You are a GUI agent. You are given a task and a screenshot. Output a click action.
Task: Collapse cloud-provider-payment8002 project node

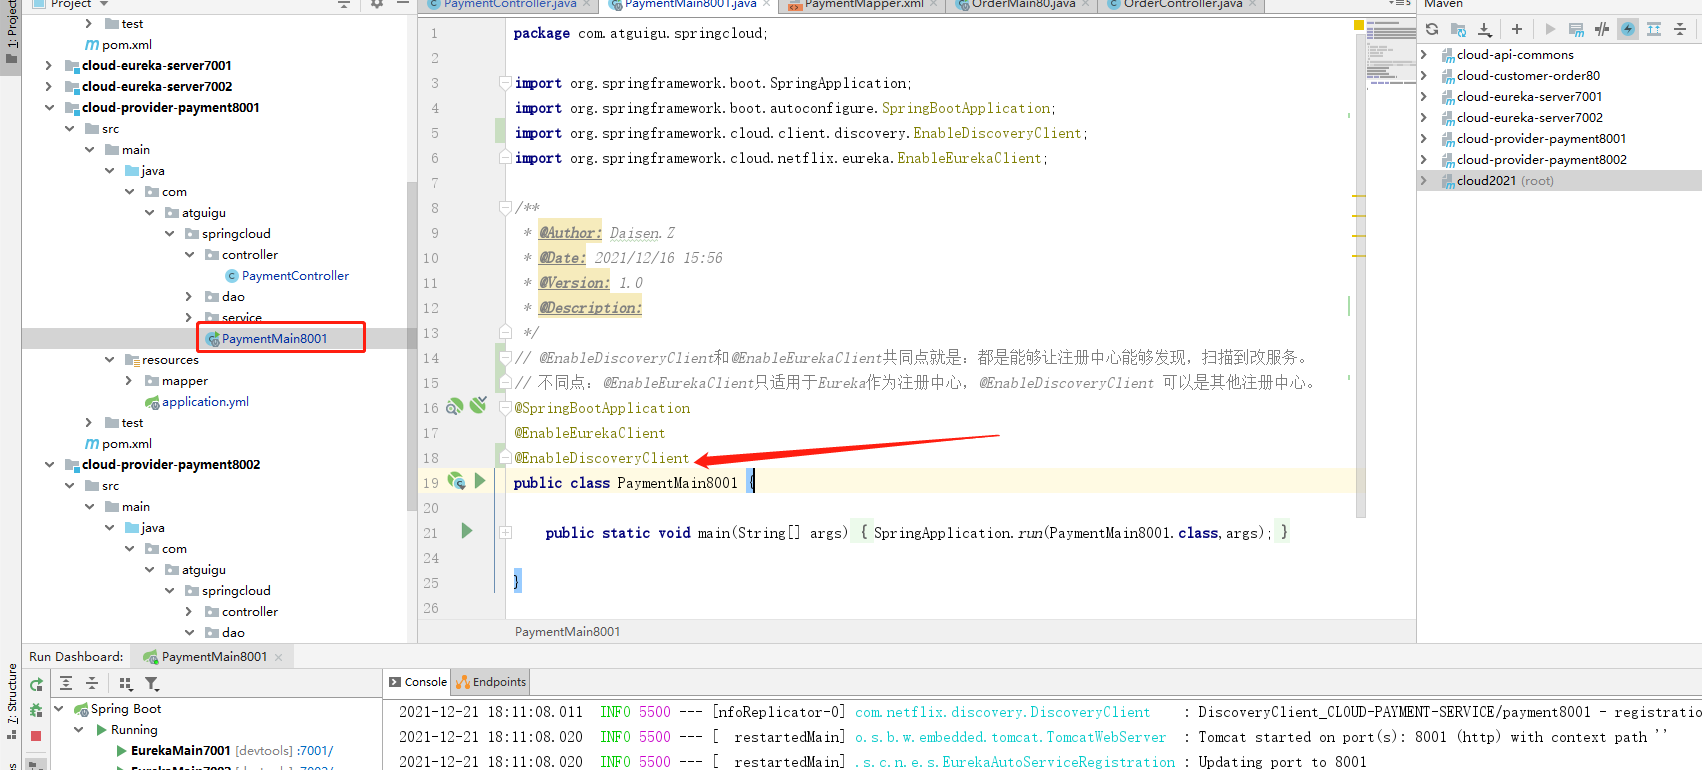48,464
